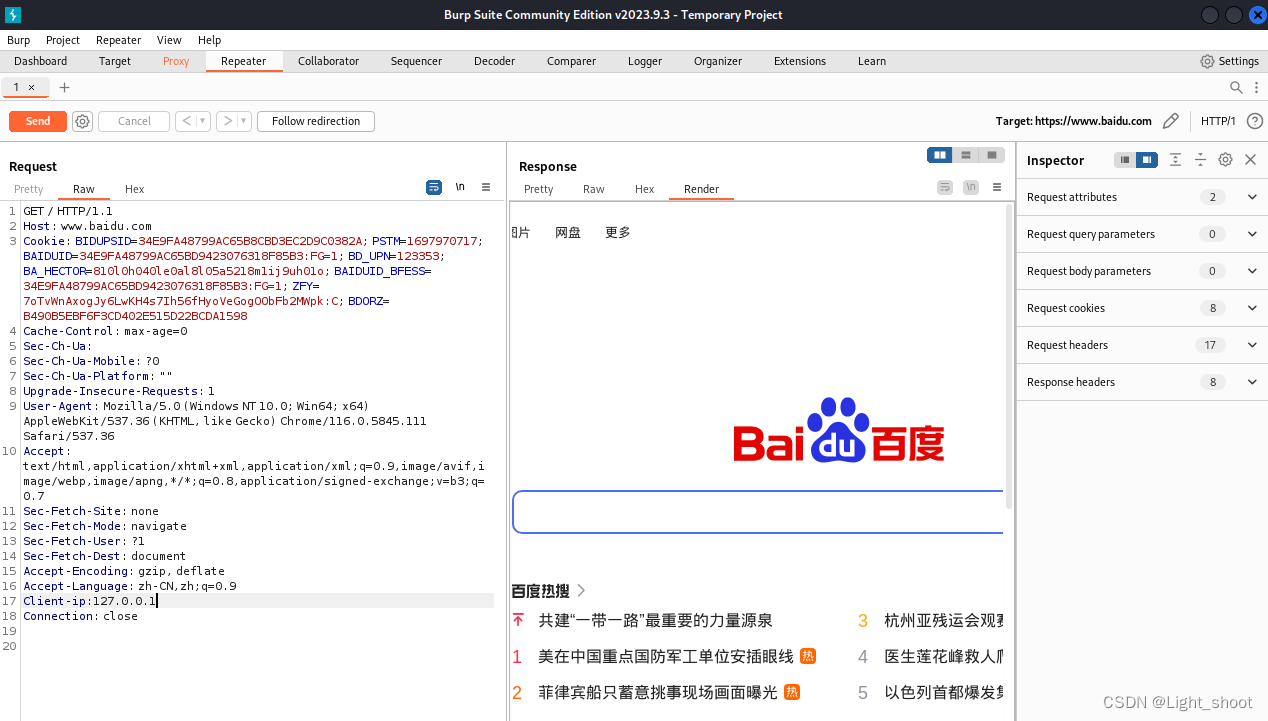1268x721 pixels.
Task: Click 更多 link in rendered page
Action: (x=618, y=232)
